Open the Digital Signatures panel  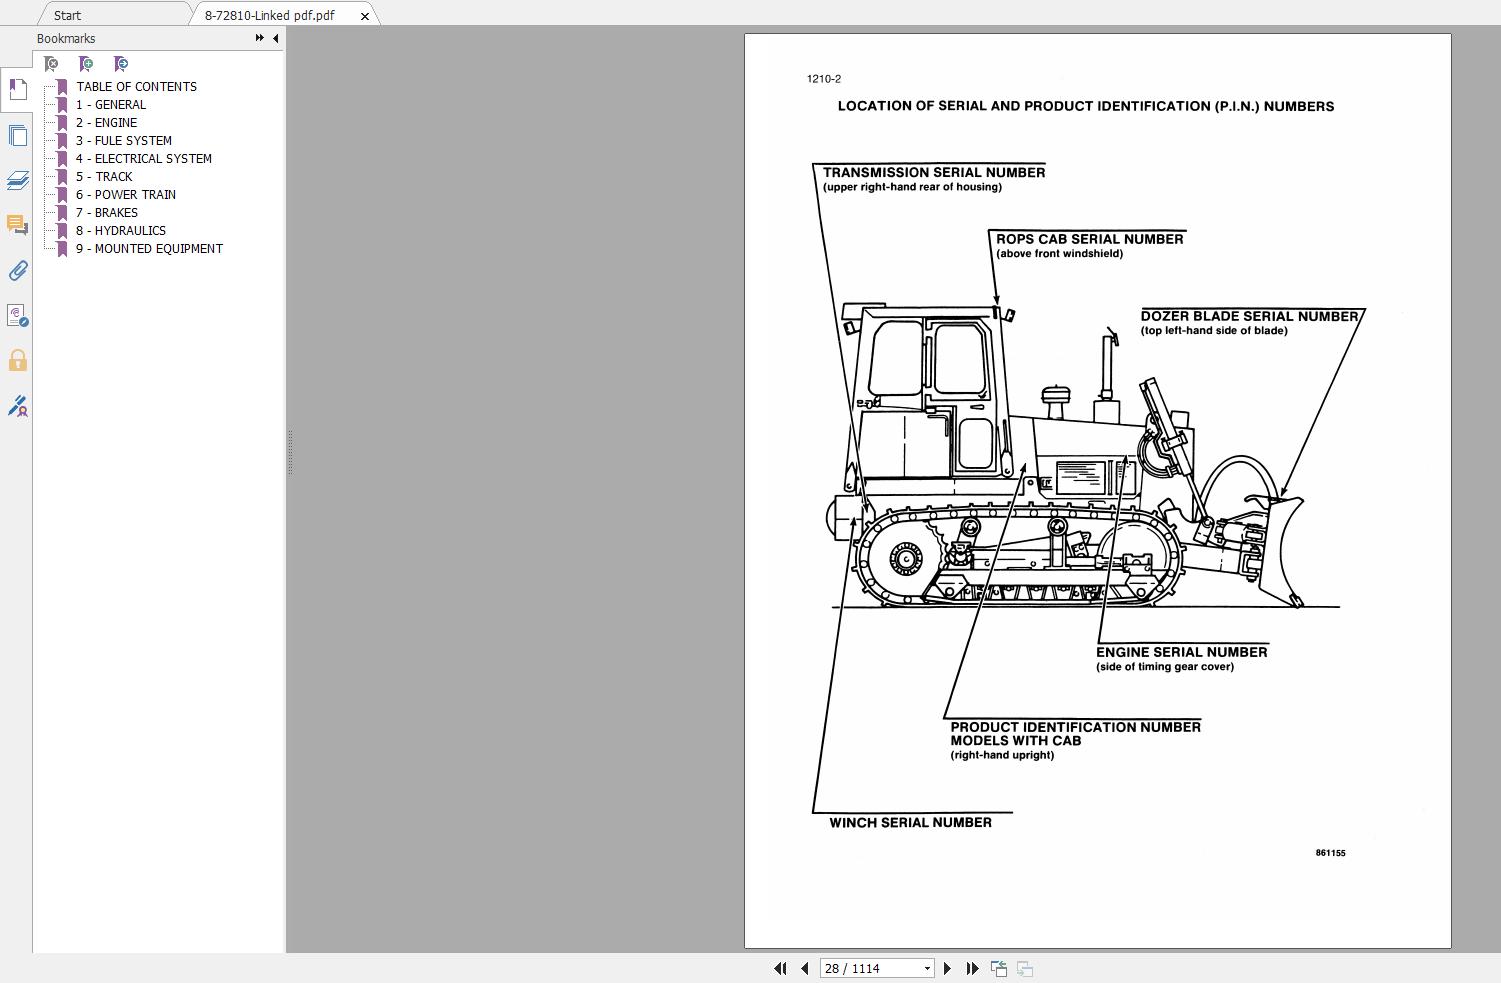point(17,407)
